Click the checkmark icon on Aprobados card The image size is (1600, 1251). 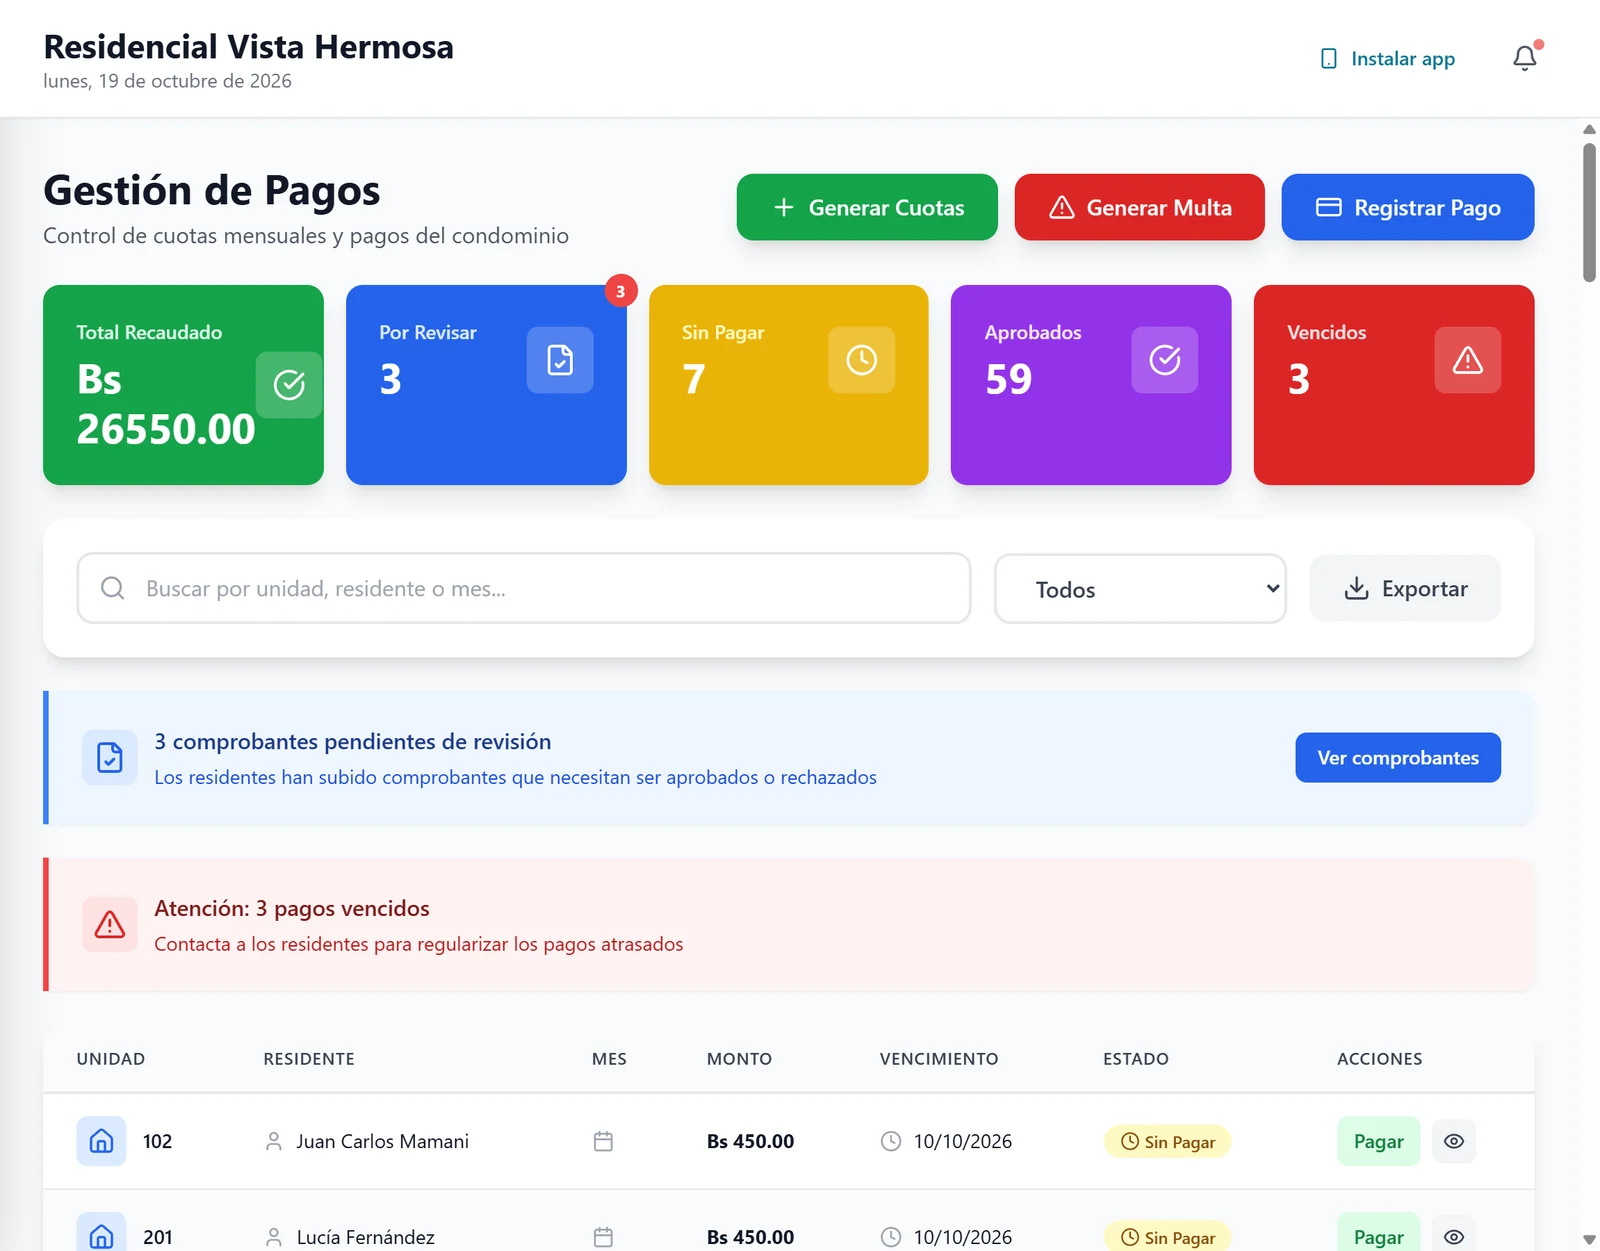tap(1165, 360)
